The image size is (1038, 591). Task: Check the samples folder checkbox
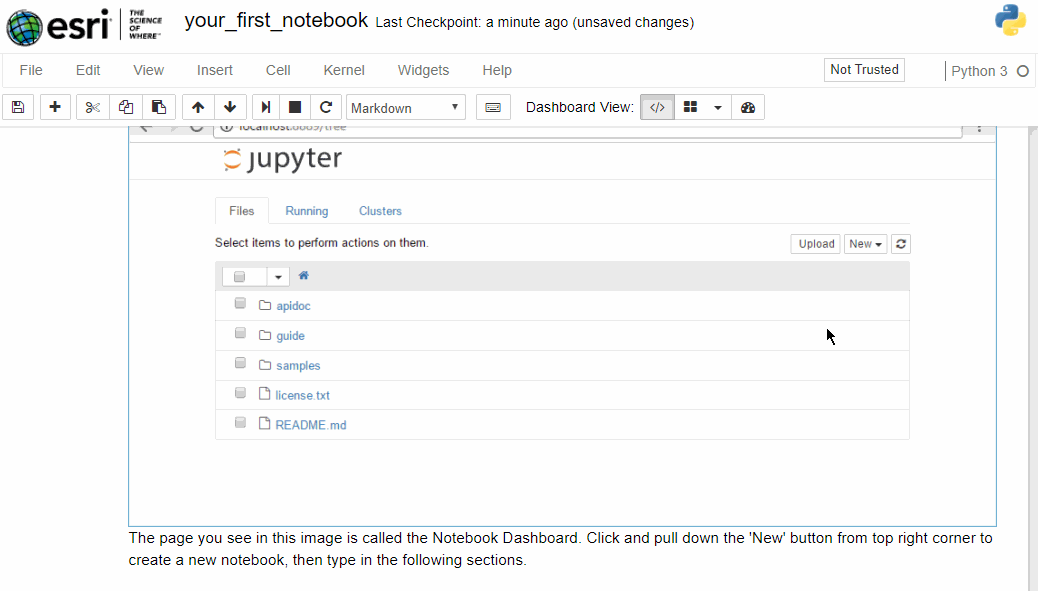pos(240,363)
